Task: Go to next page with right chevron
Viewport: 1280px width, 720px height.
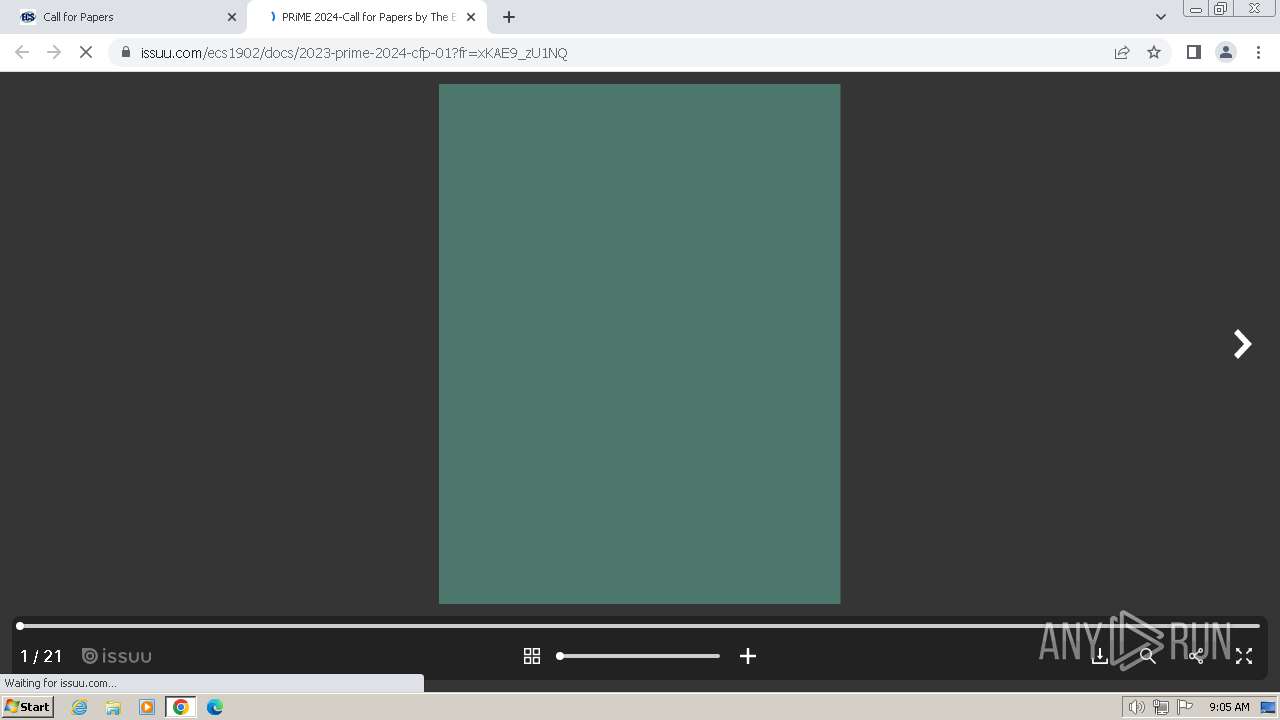Action: [1242, 344]
